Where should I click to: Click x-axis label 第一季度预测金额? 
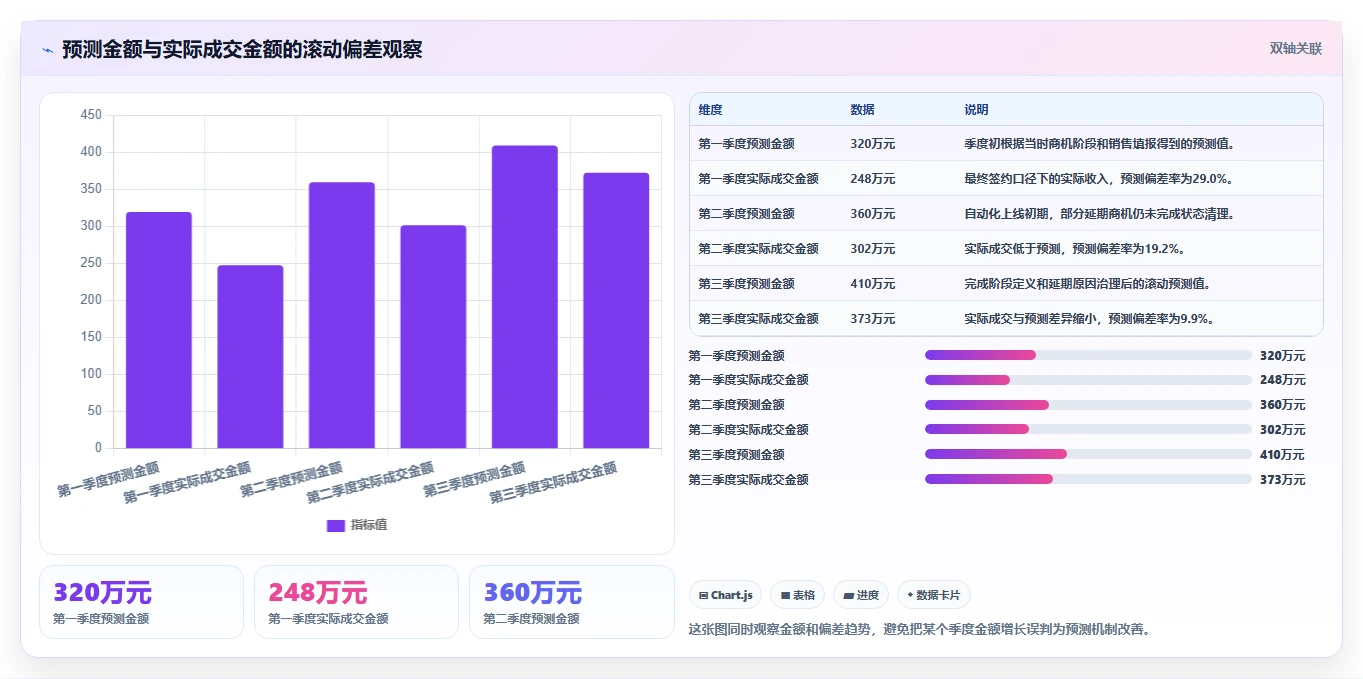[108, 480]
